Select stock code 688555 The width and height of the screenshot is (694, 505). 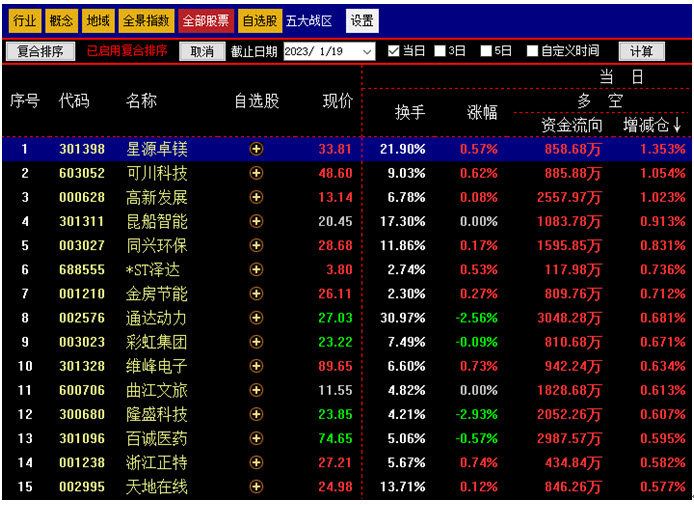pyautogui.click(x=82, y=270)
